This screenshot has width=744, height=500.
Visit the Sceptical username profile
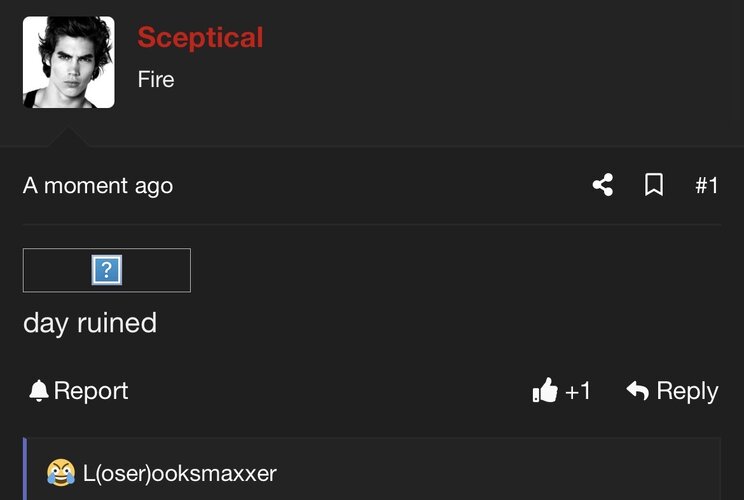[x=200, y=37]
